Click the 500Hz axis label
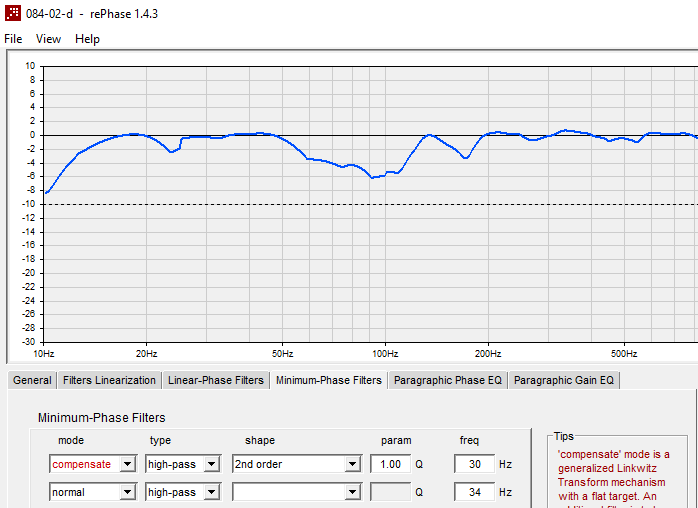698x508 pixels. coord(624,354)
